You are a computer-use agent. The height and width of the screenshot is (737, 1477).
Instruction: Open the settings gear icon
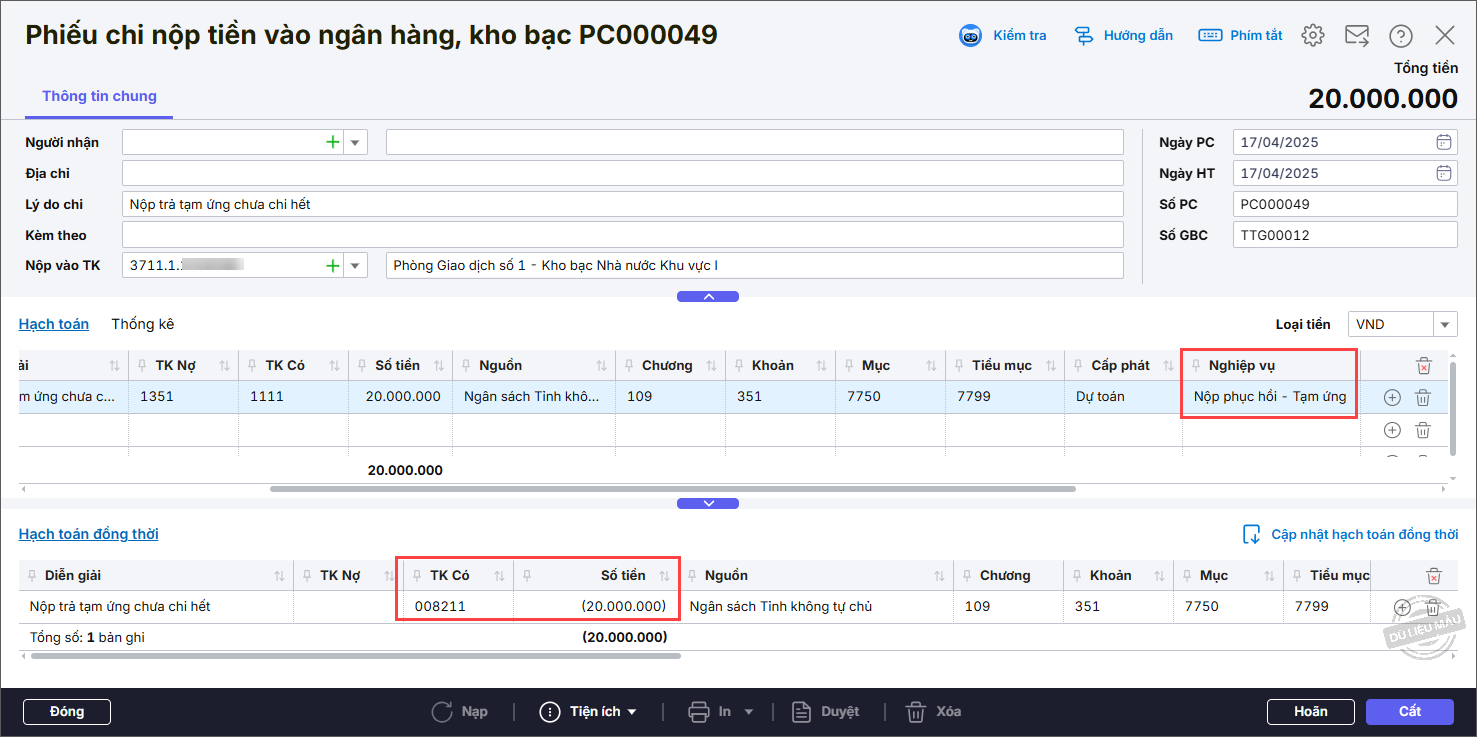tap(1312, 36)
